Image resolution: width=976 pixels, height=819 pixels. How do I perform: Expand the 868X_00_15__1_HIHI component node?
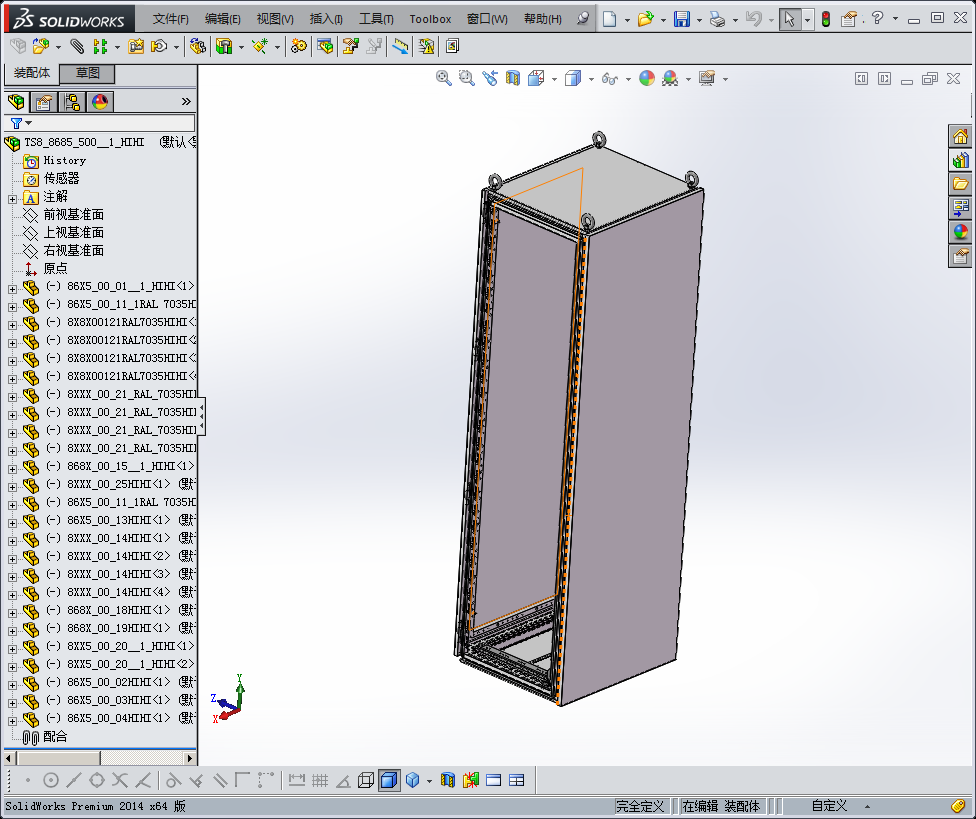pyautogui.click(x=12, y=467)
